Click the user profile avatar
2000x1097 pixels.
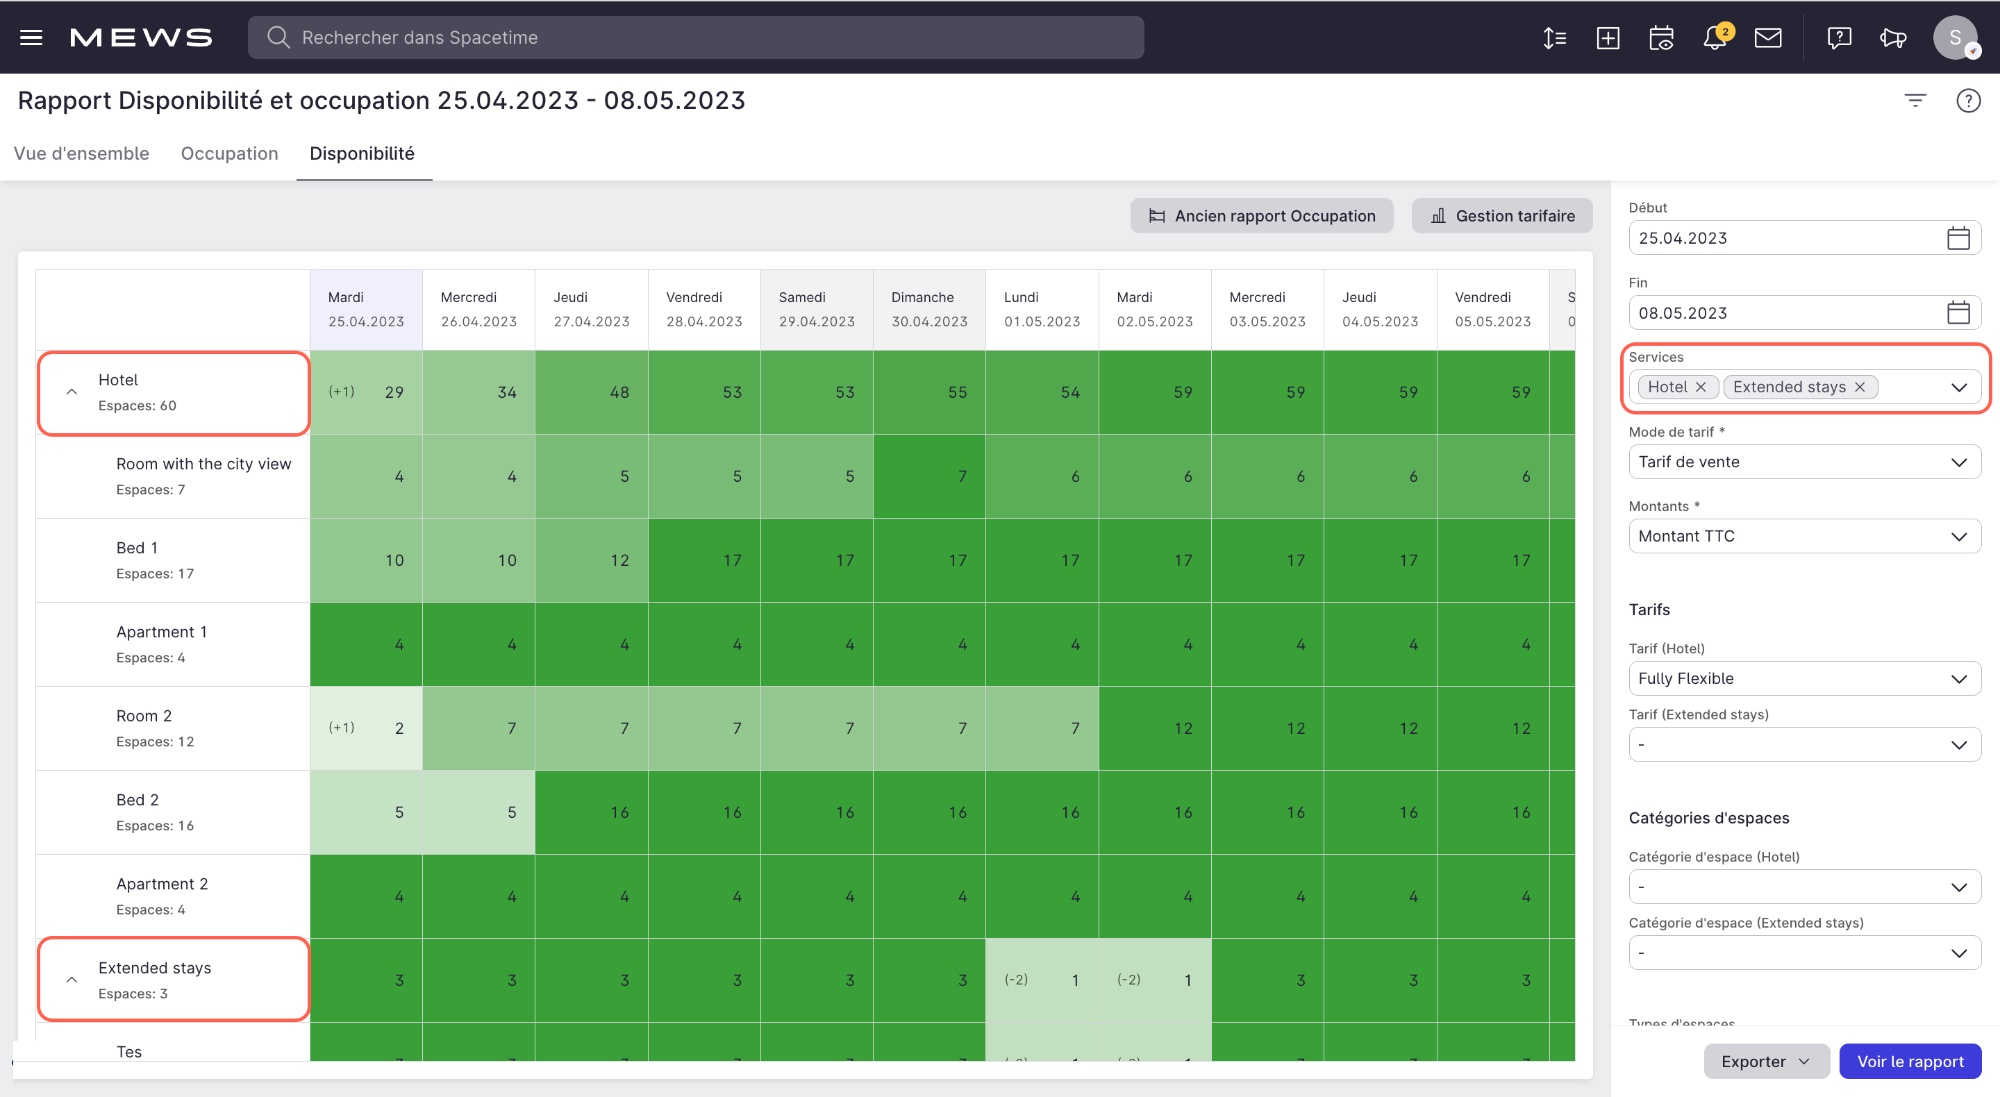(x=1954, y=38)
